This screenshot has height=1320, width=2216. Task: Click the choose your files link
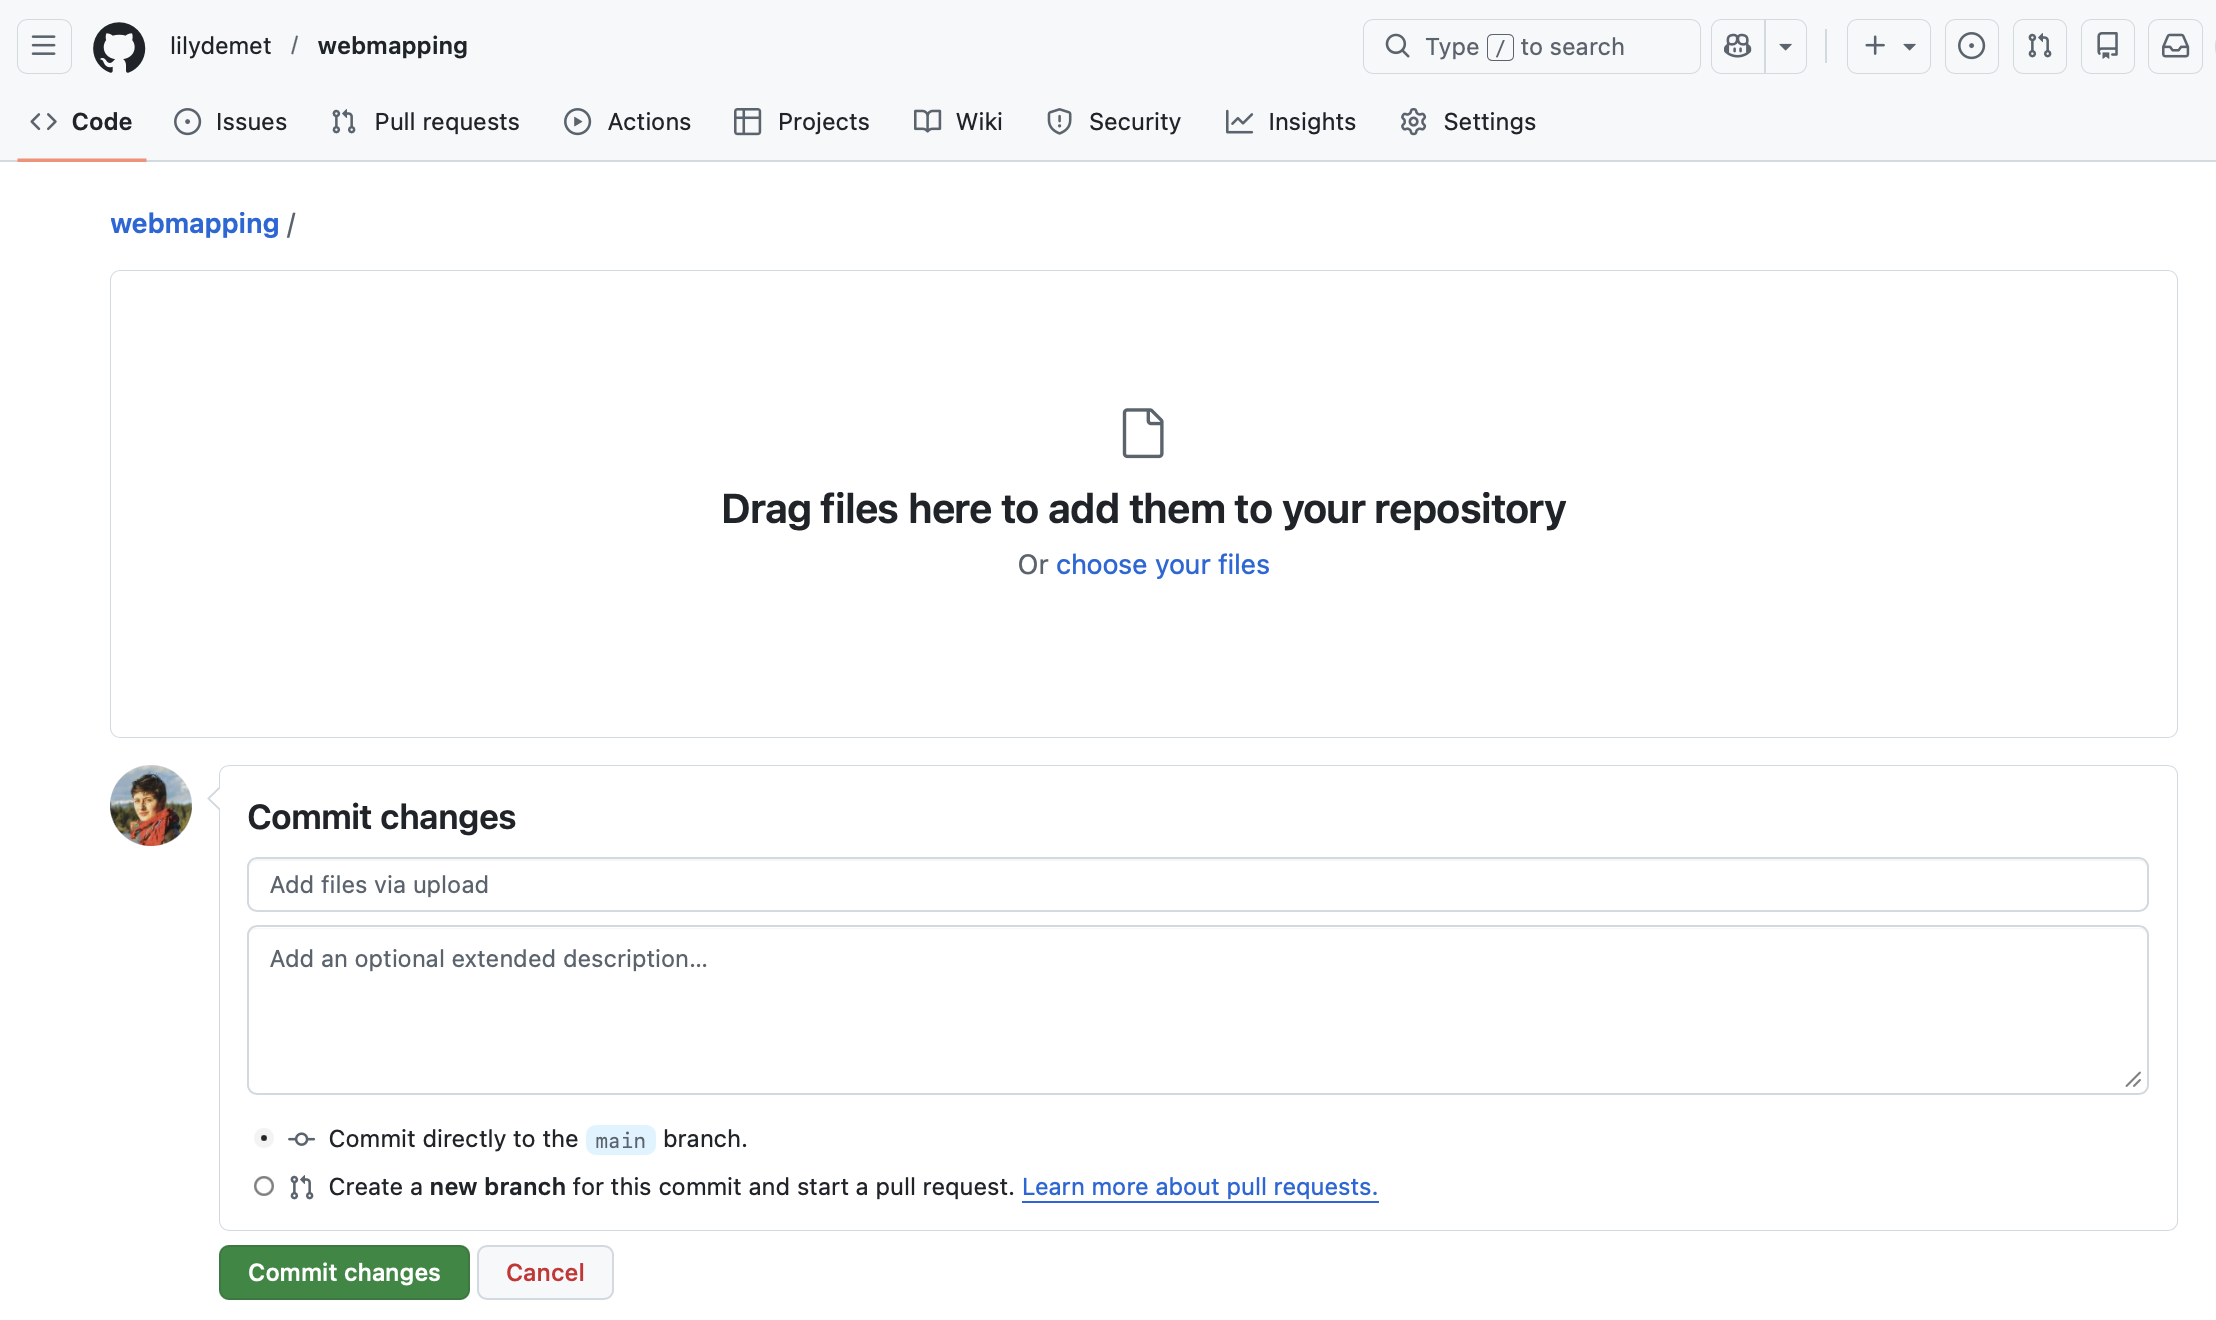click(1162, 565)
